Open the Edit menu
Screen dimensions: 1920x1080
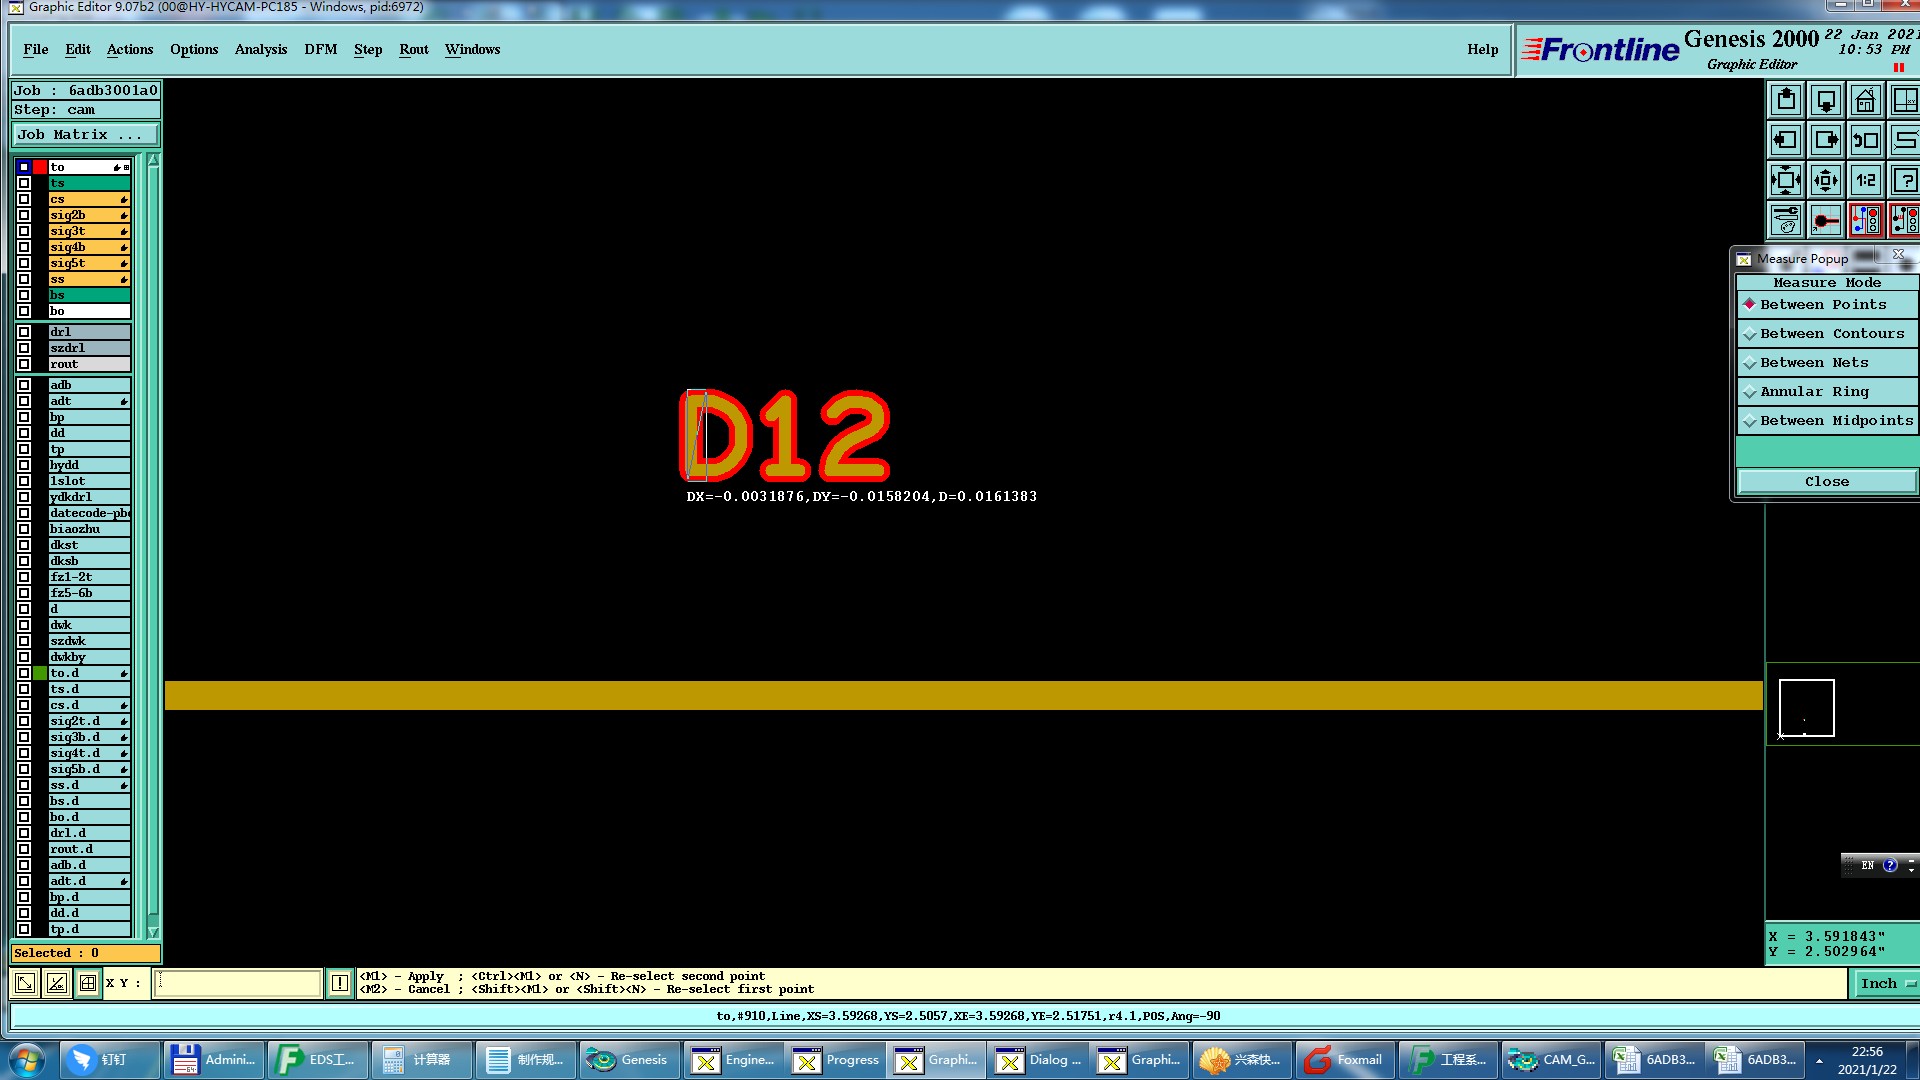click(78, 50)
